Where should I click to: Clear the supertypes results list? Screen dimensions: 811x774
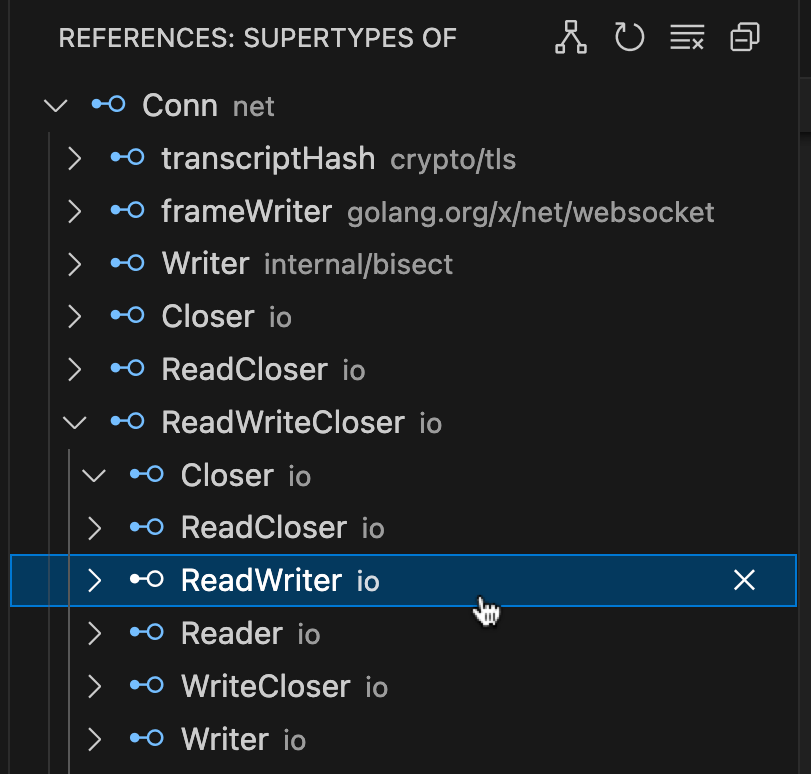tap(687, 36)
